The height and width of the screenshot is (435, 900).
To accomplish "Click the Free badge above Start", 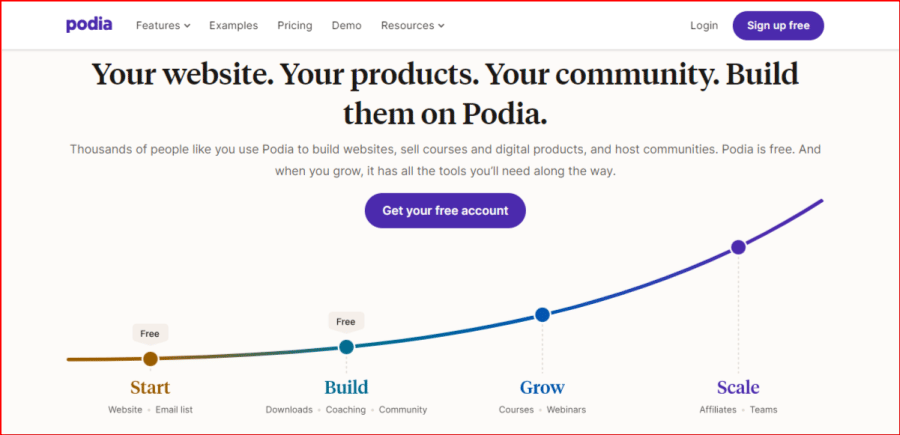I will (x=150, y=334).
